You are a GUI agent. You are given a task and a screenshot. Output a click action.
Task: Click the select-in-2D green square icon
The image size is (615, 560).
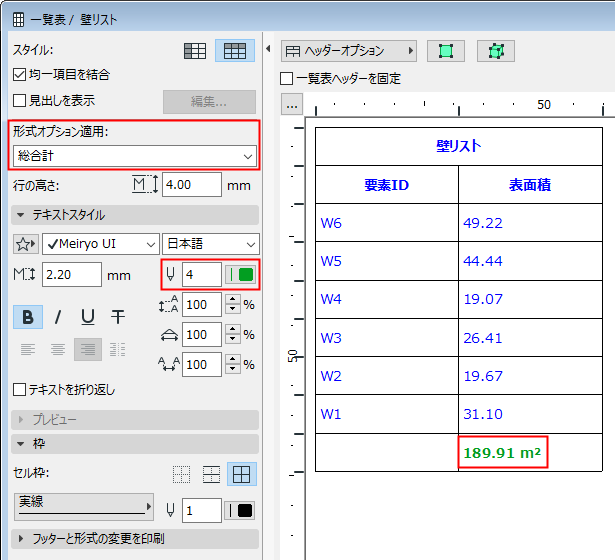[x=446, y=51]
